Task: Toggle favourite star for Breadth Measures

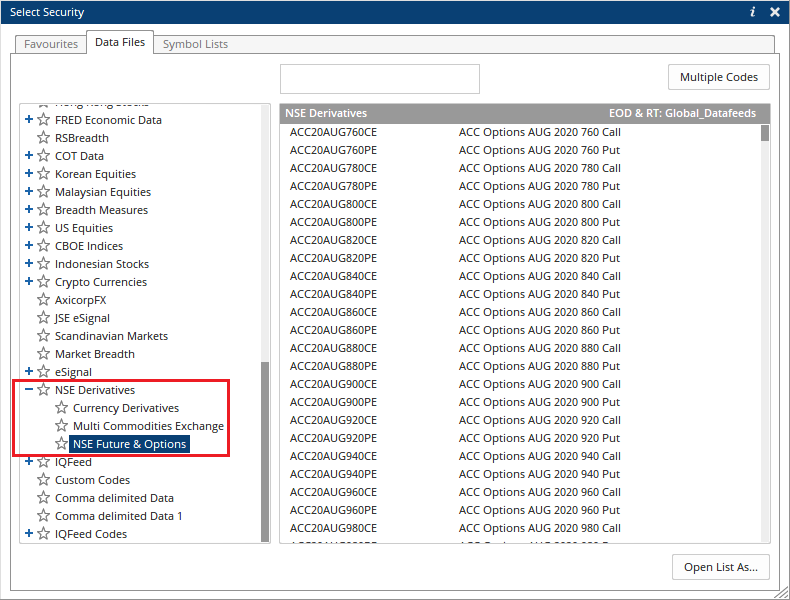Action: point(44,210)
